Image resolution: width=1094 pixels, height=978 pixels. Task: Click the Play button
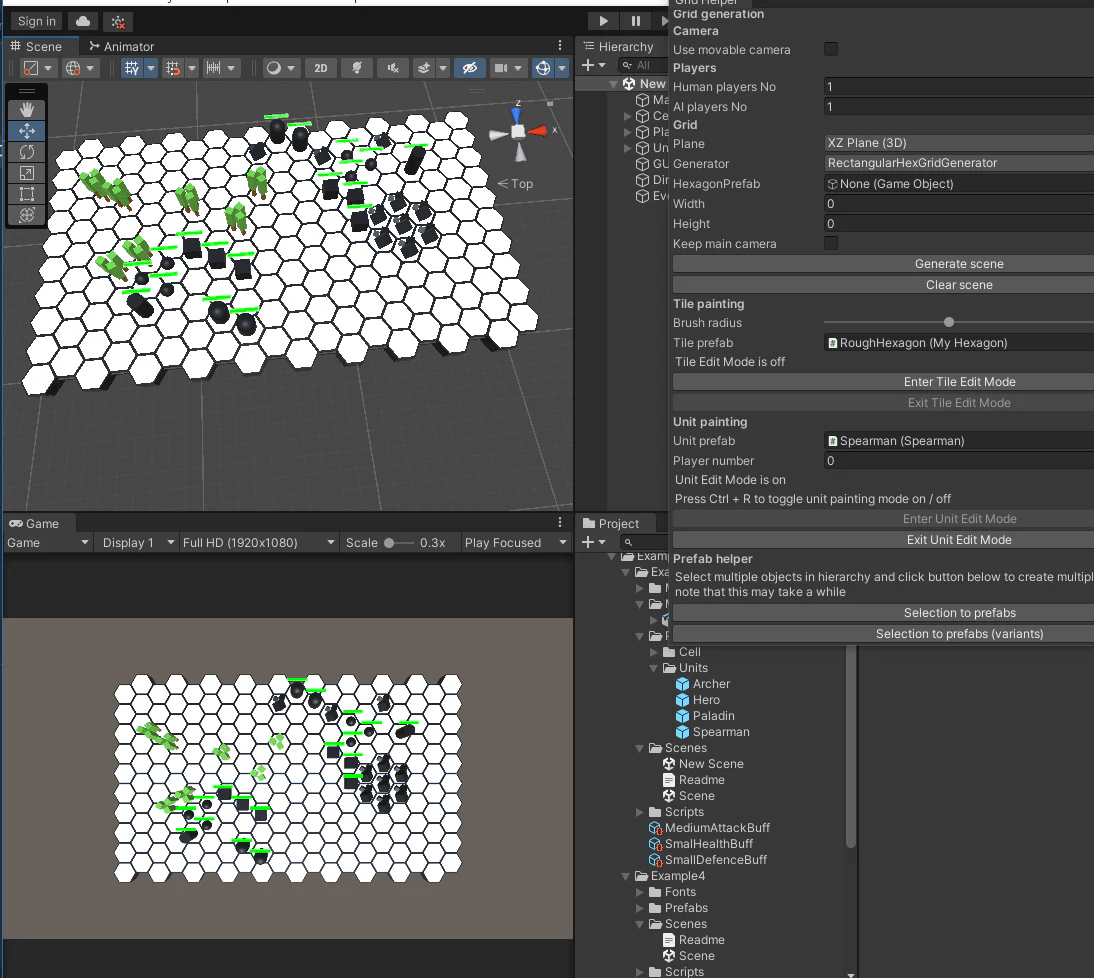[x=603, y=22]
